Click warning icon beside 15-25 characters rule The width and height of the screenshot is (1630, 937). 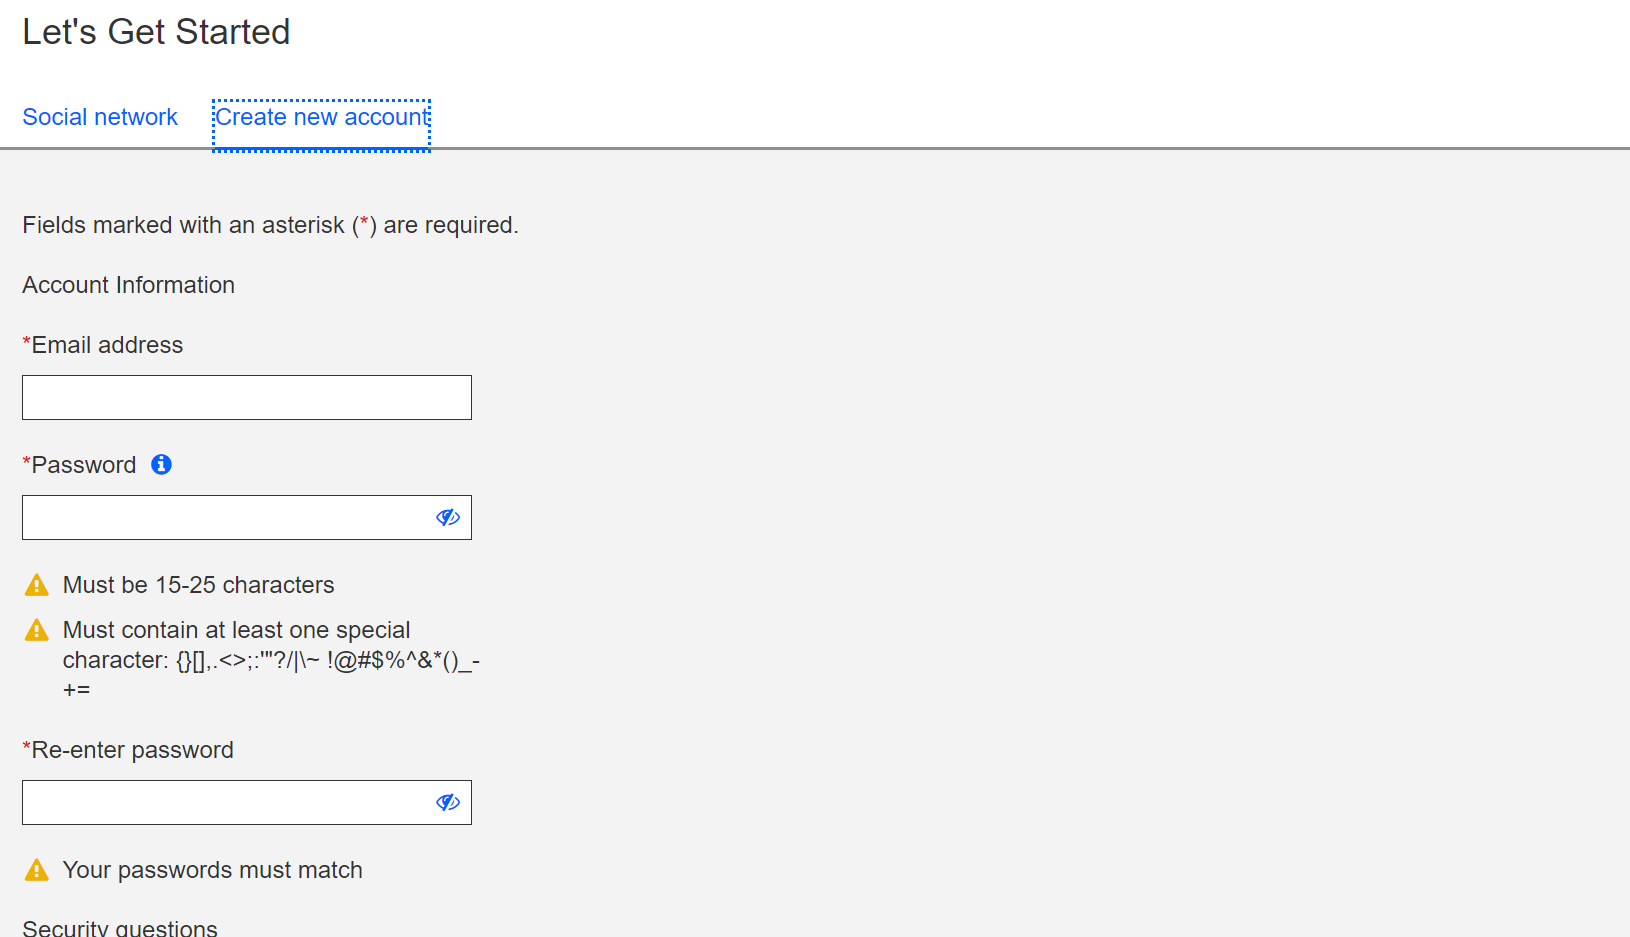pos(36,585)
